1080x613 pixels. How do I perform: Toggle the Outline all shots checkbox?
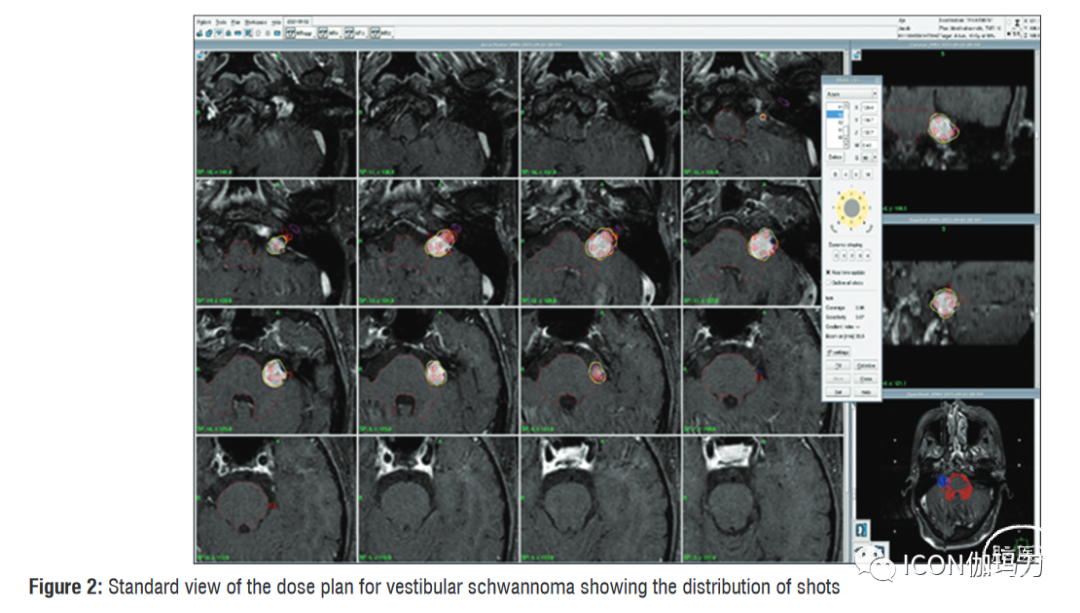(x=828, y=282)
